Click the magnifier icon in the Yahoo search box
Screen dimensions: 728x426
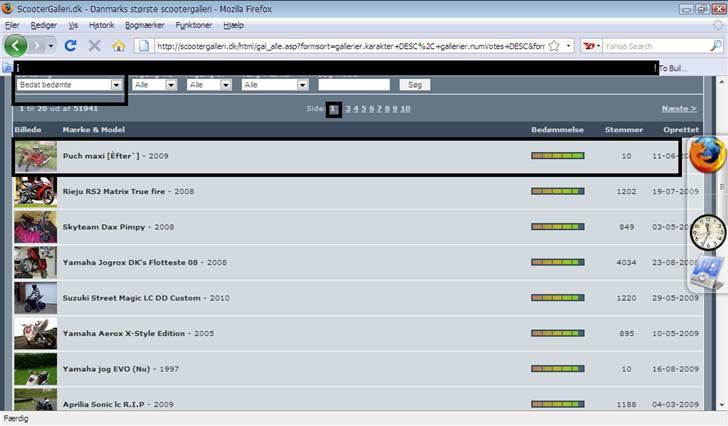pyautogui.click(x=716, y=45)
